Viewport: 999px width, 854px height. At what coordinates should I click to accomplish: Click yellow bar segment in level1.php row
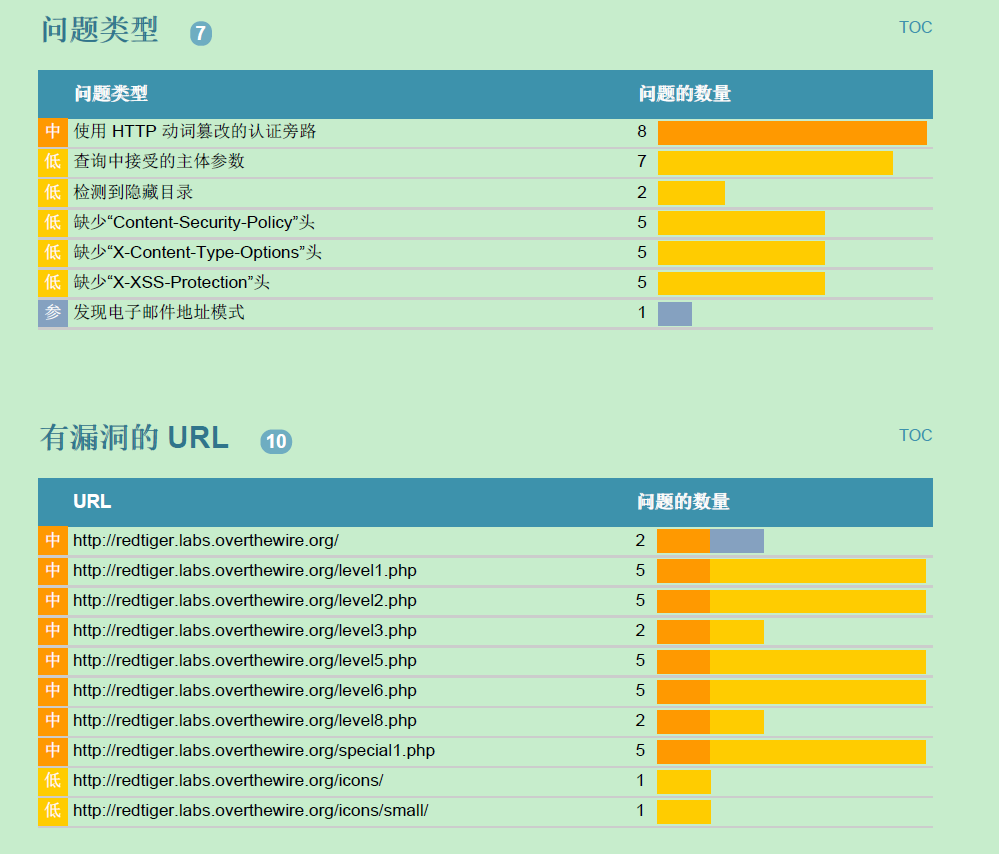click(817, 571)
